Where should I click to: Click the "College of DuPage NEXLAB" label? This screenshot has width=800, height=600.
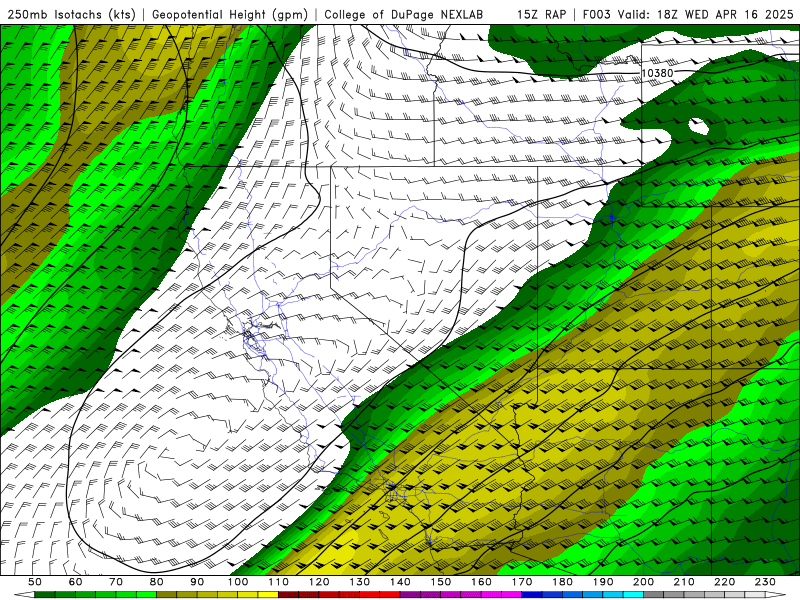coord(404,14)
